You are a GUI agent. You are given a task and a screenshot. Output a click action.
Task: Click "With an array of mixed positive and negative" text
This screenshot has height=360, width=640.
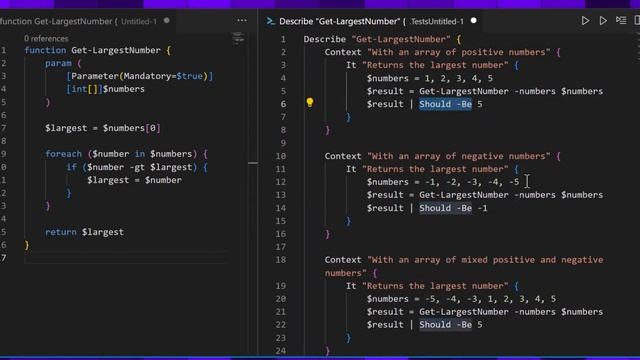[x=485, y=260]
